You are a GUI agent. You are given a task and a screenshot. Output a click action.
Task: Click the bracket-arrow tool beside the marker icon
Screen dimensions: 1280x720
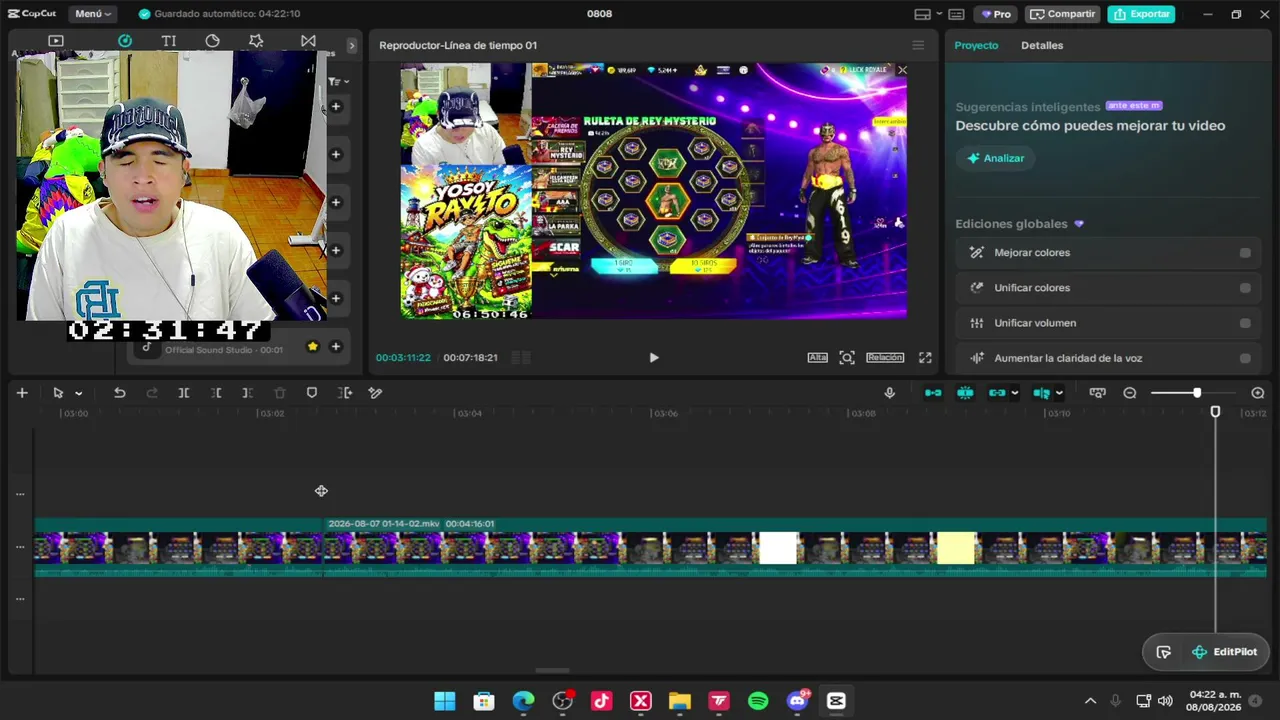(x=345, y=393)
